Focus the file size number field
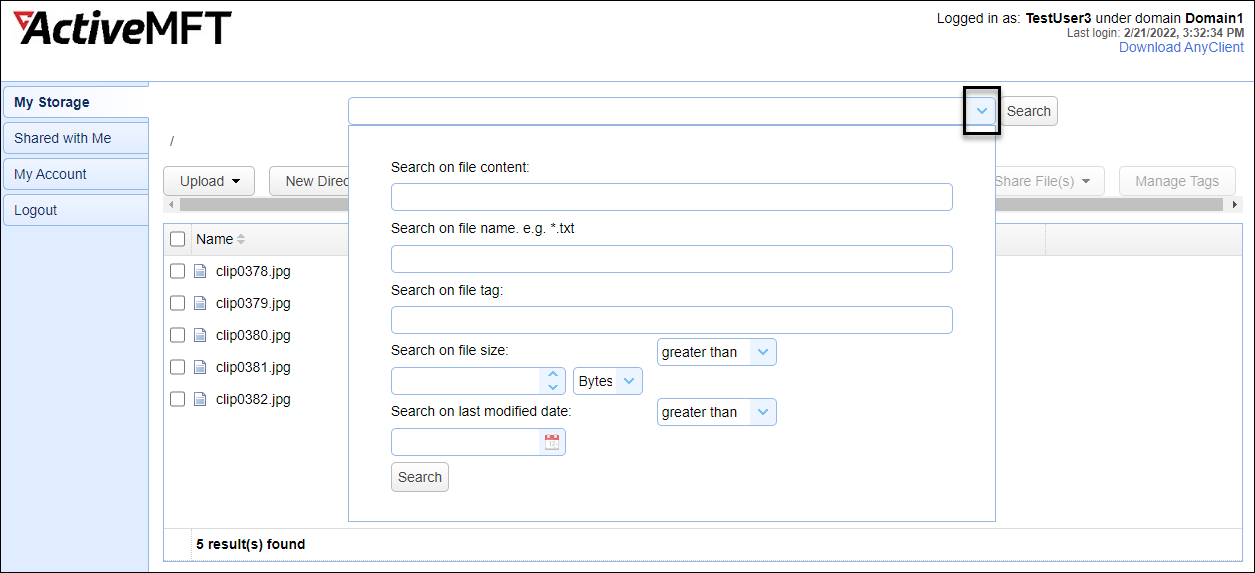This screenshot has width=1255, height=573. 466,381
